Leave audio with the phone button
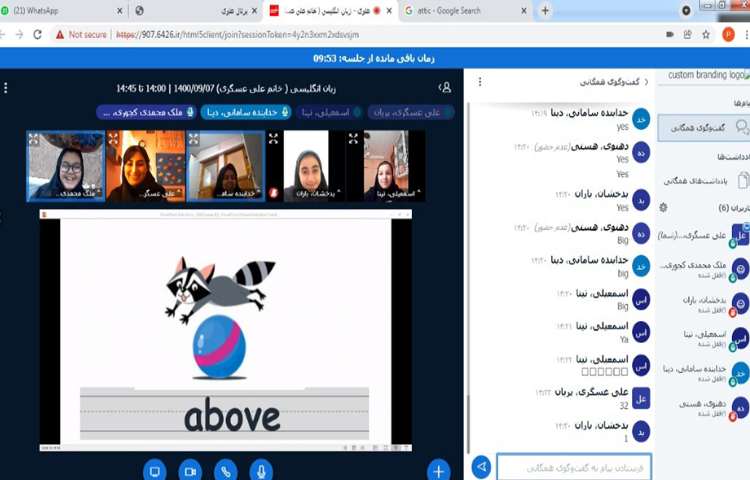The height and width of the screenshot is (480, 750). 226,471
